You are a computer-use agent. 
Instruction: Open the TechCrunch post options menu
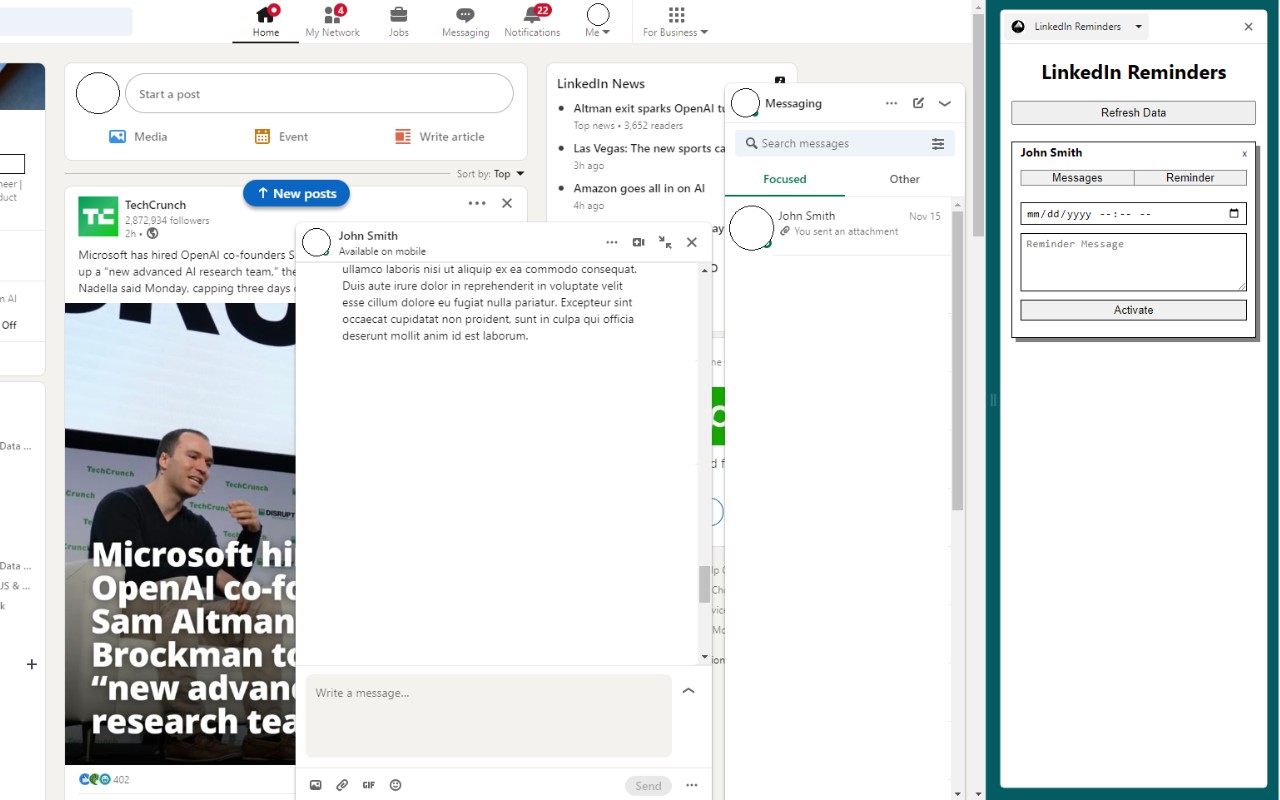477,203
